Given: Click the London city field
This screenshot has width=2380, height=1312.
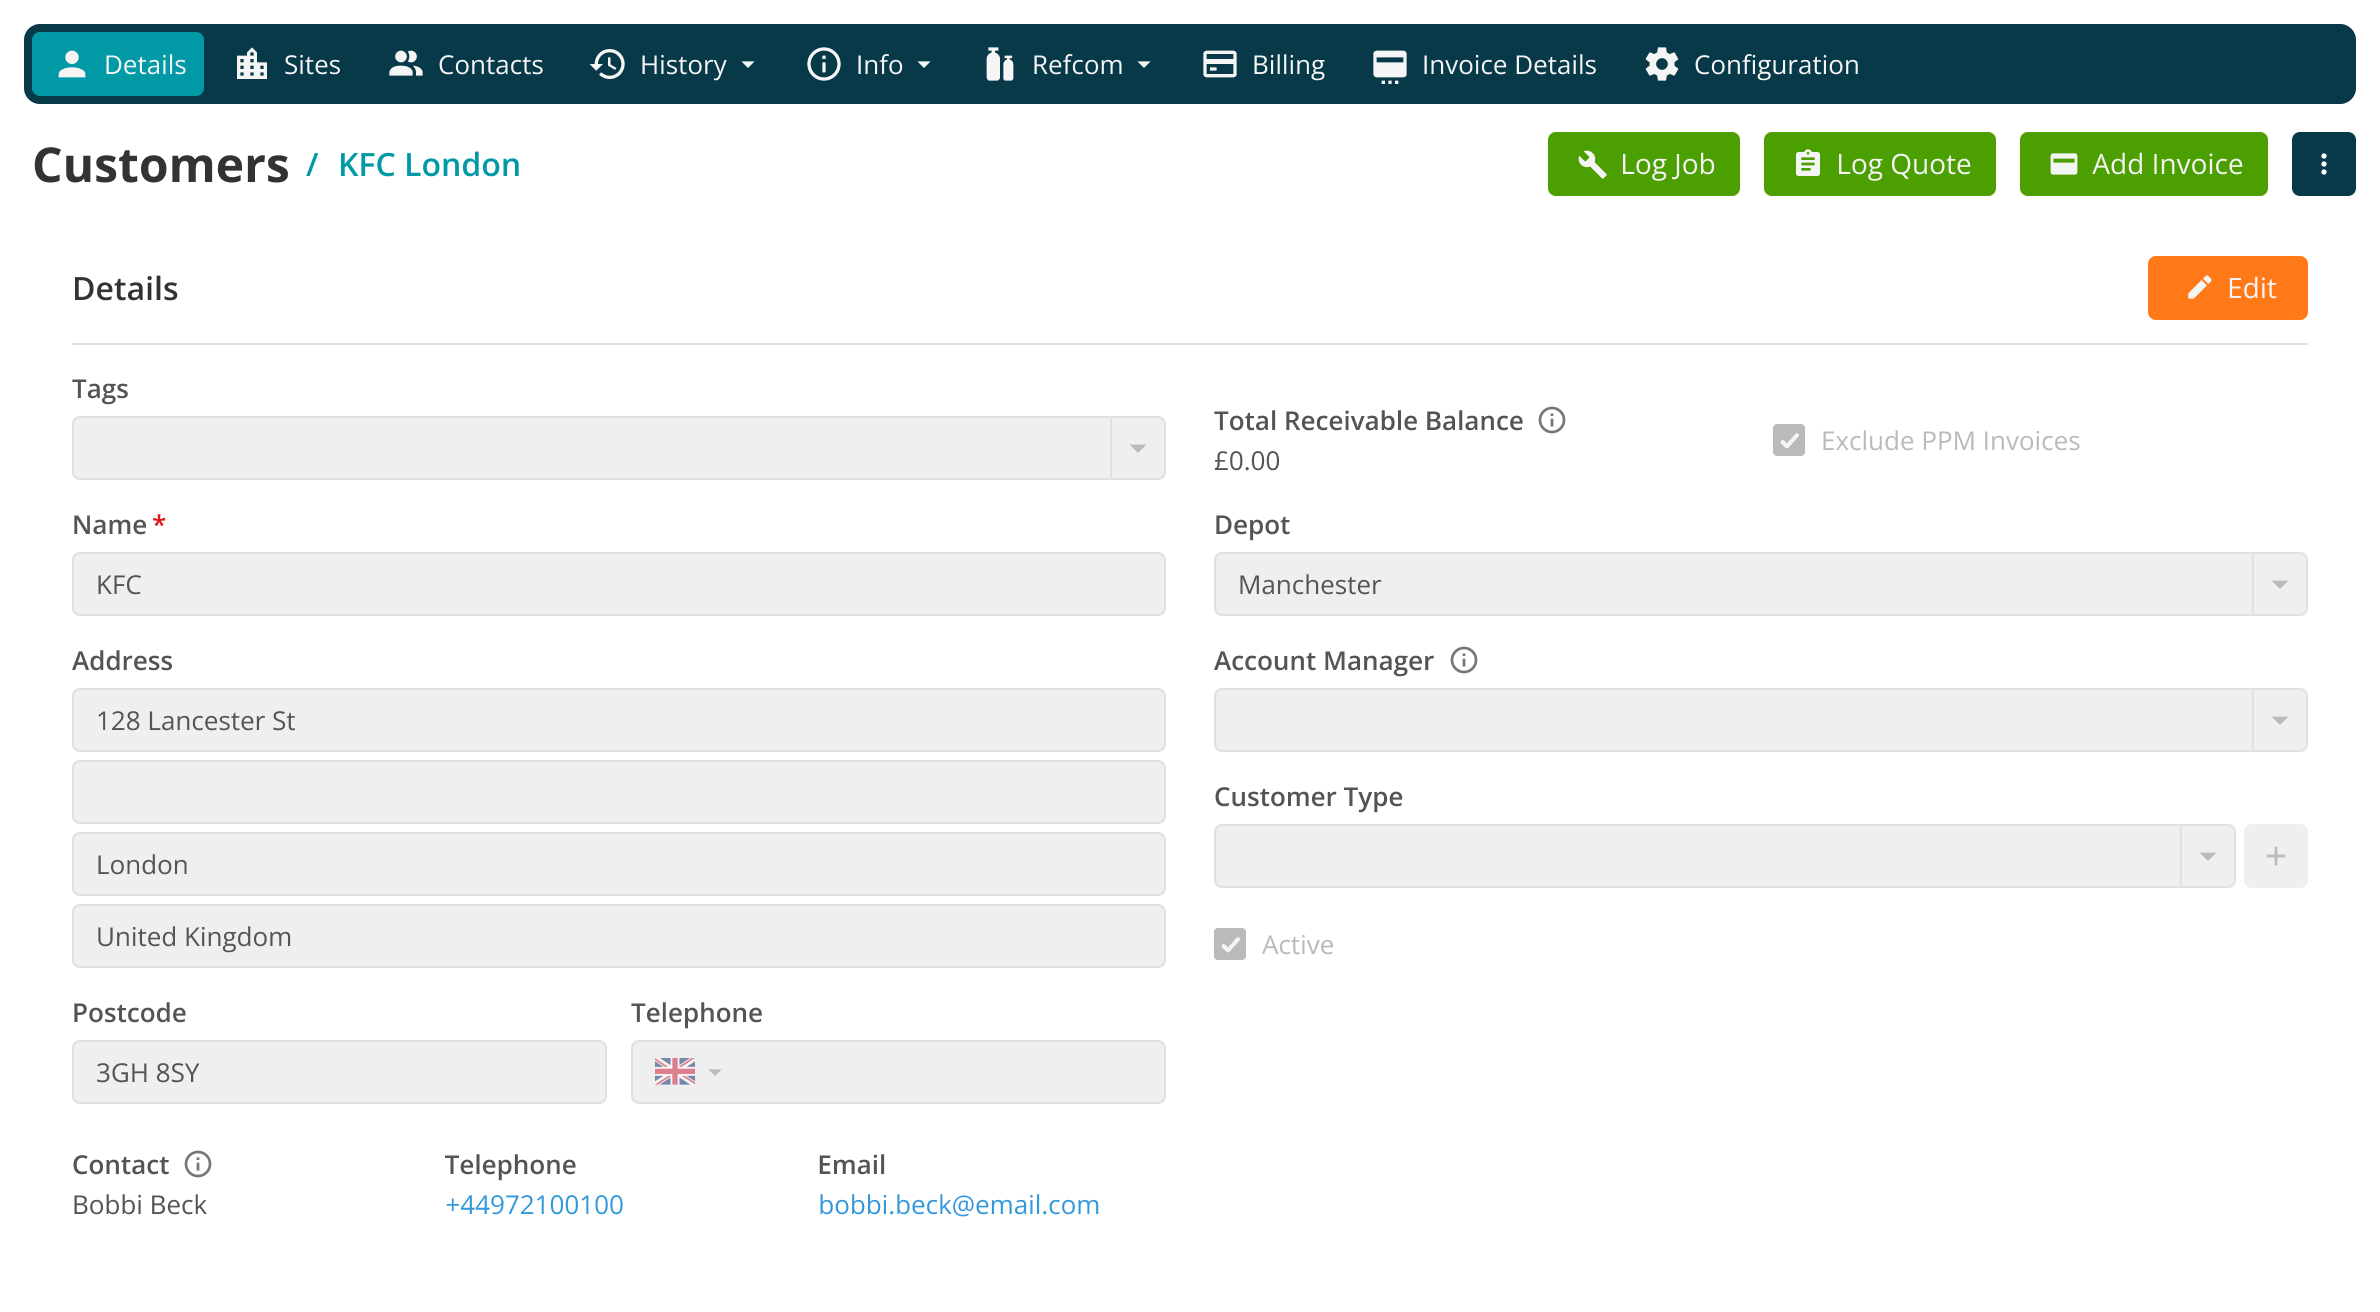Looking at the screenshot, I should (619, 864).
